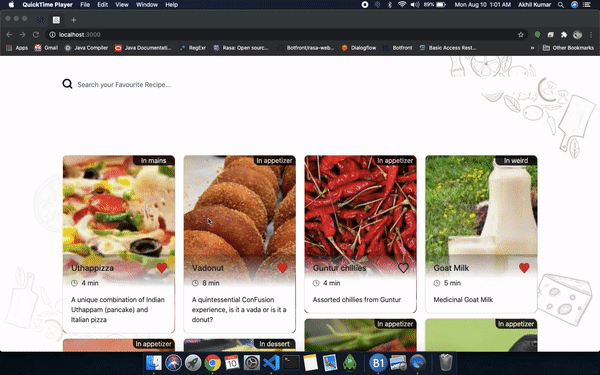Open the Window menu
The height and width of the screenshot is (375, 600).
(x=147, y=5)
